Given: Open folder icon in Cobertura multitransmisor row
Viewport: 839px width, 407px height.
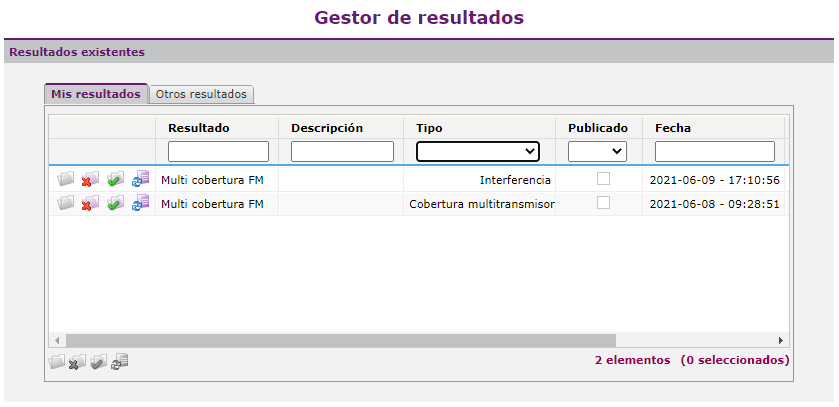Looking at the screenshot, I should tap(65, 203).
